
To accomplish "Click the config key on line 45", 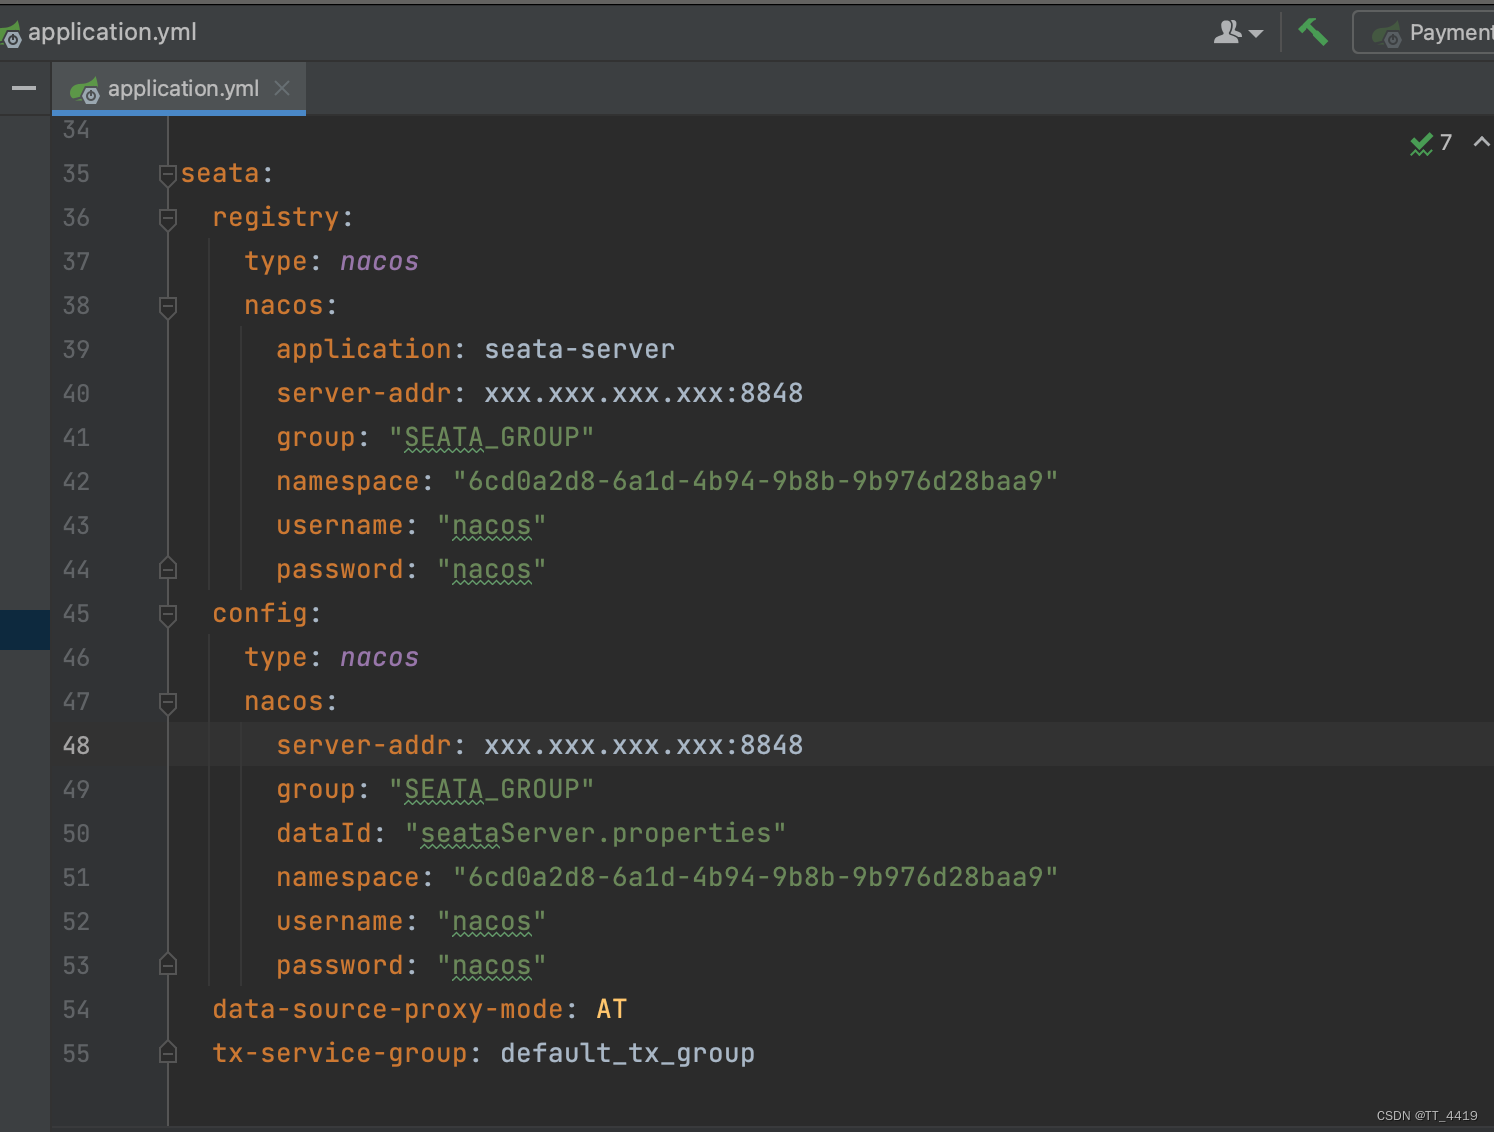I will [260, 614].
